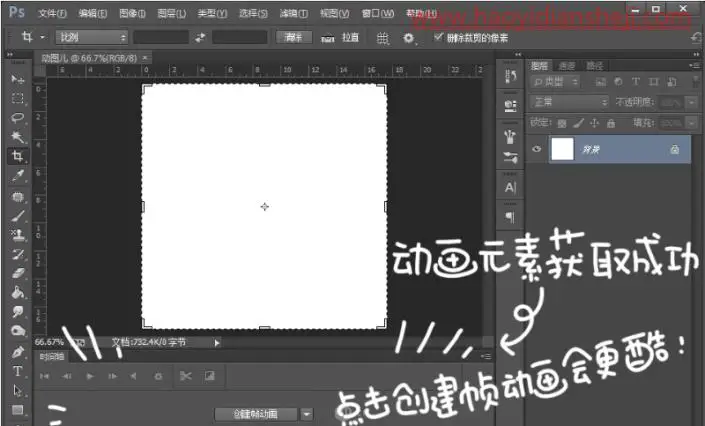Viewport: 705px width, 426px height.
Task: Toggle the delete cropped pixels checkbox
Action: click(x=438, y=37)
